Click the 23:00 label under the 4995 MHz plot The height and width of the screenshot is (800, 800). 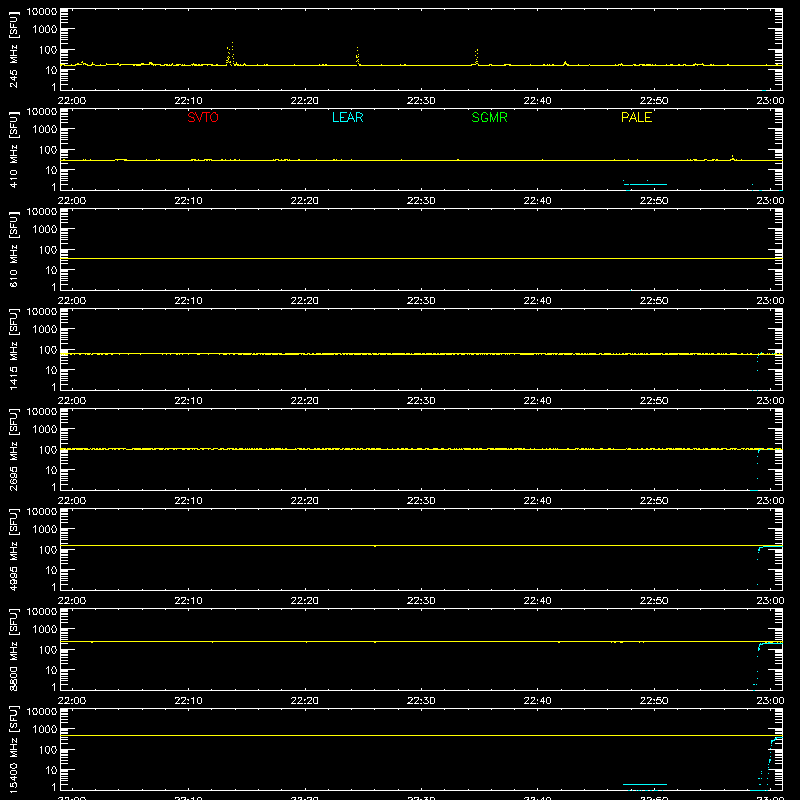[x=770, y=601]
